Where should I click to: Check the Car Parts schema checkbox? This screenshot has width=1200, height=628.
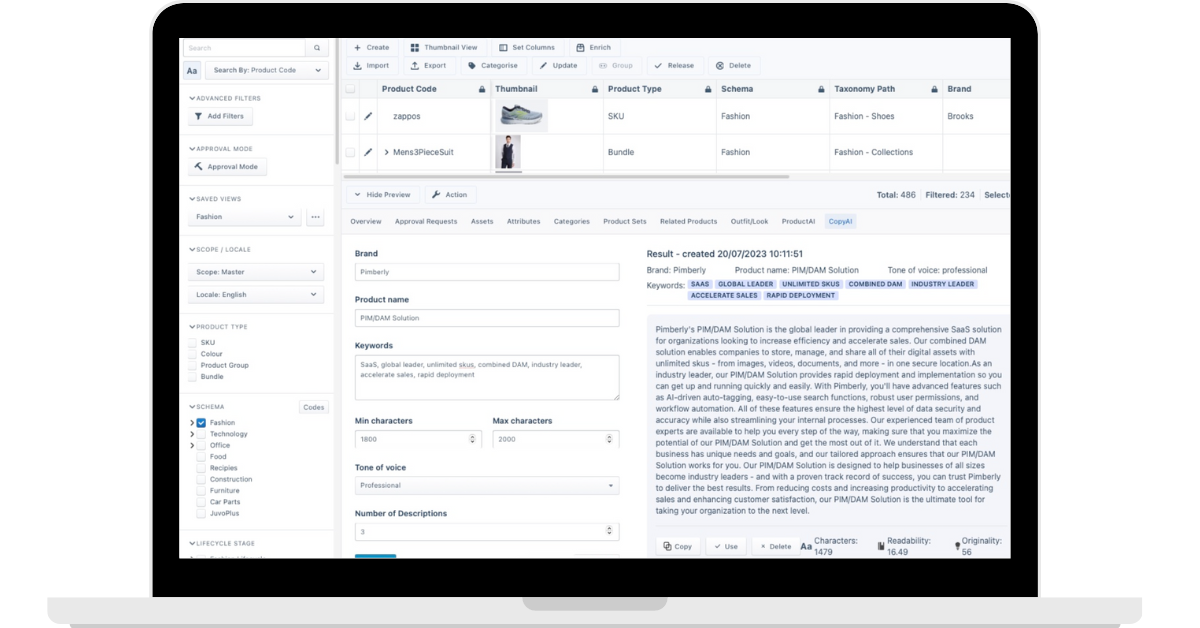click(x=201, y=502)
